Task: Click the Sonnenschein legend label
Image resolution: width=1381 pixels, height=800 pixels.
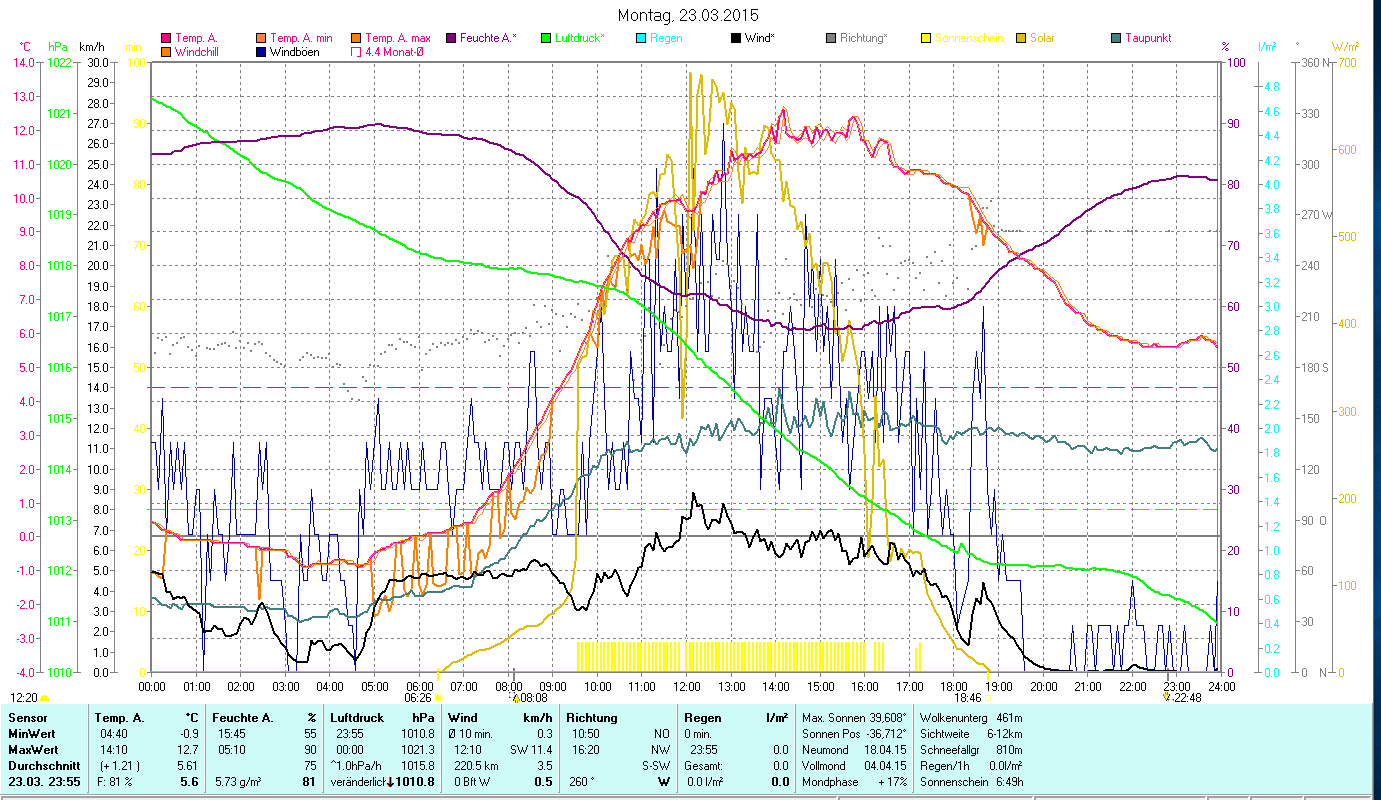Action: pos(967,38)
